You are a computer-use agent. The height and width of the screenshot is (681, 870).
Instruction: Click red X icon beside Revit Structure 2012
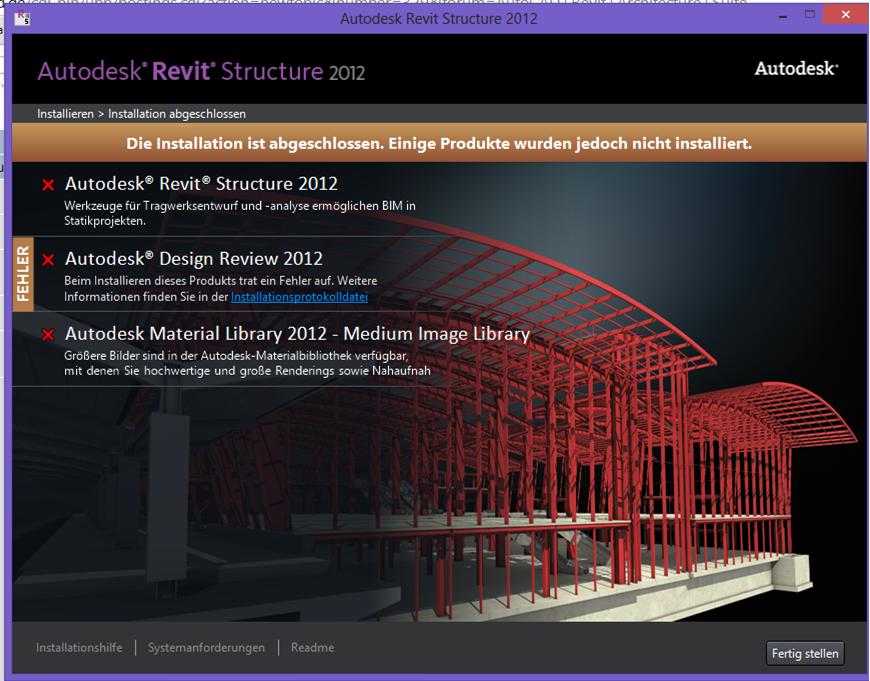click(48, 185)
